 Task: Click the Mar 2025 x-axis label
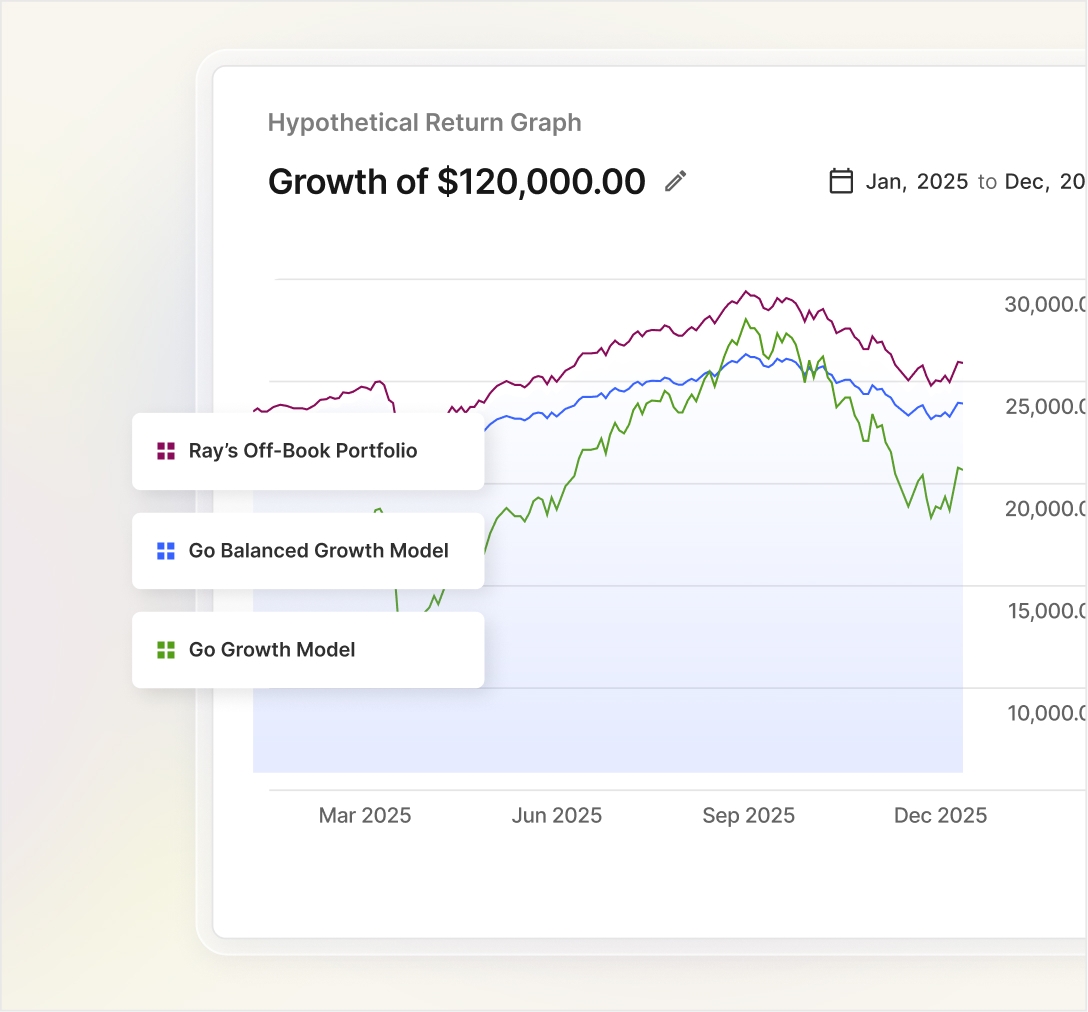[x=365, y=816]
